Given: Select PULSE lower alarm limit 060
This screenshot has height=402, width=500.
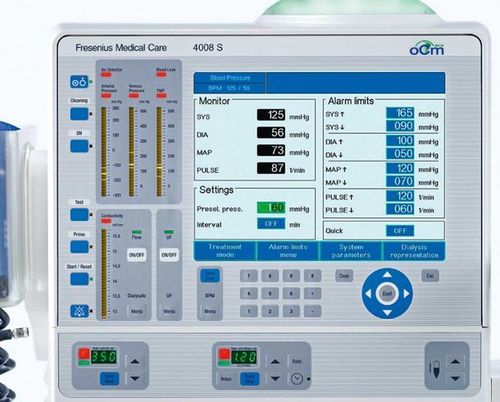Looking at the screenshot, I should [400, 209].
